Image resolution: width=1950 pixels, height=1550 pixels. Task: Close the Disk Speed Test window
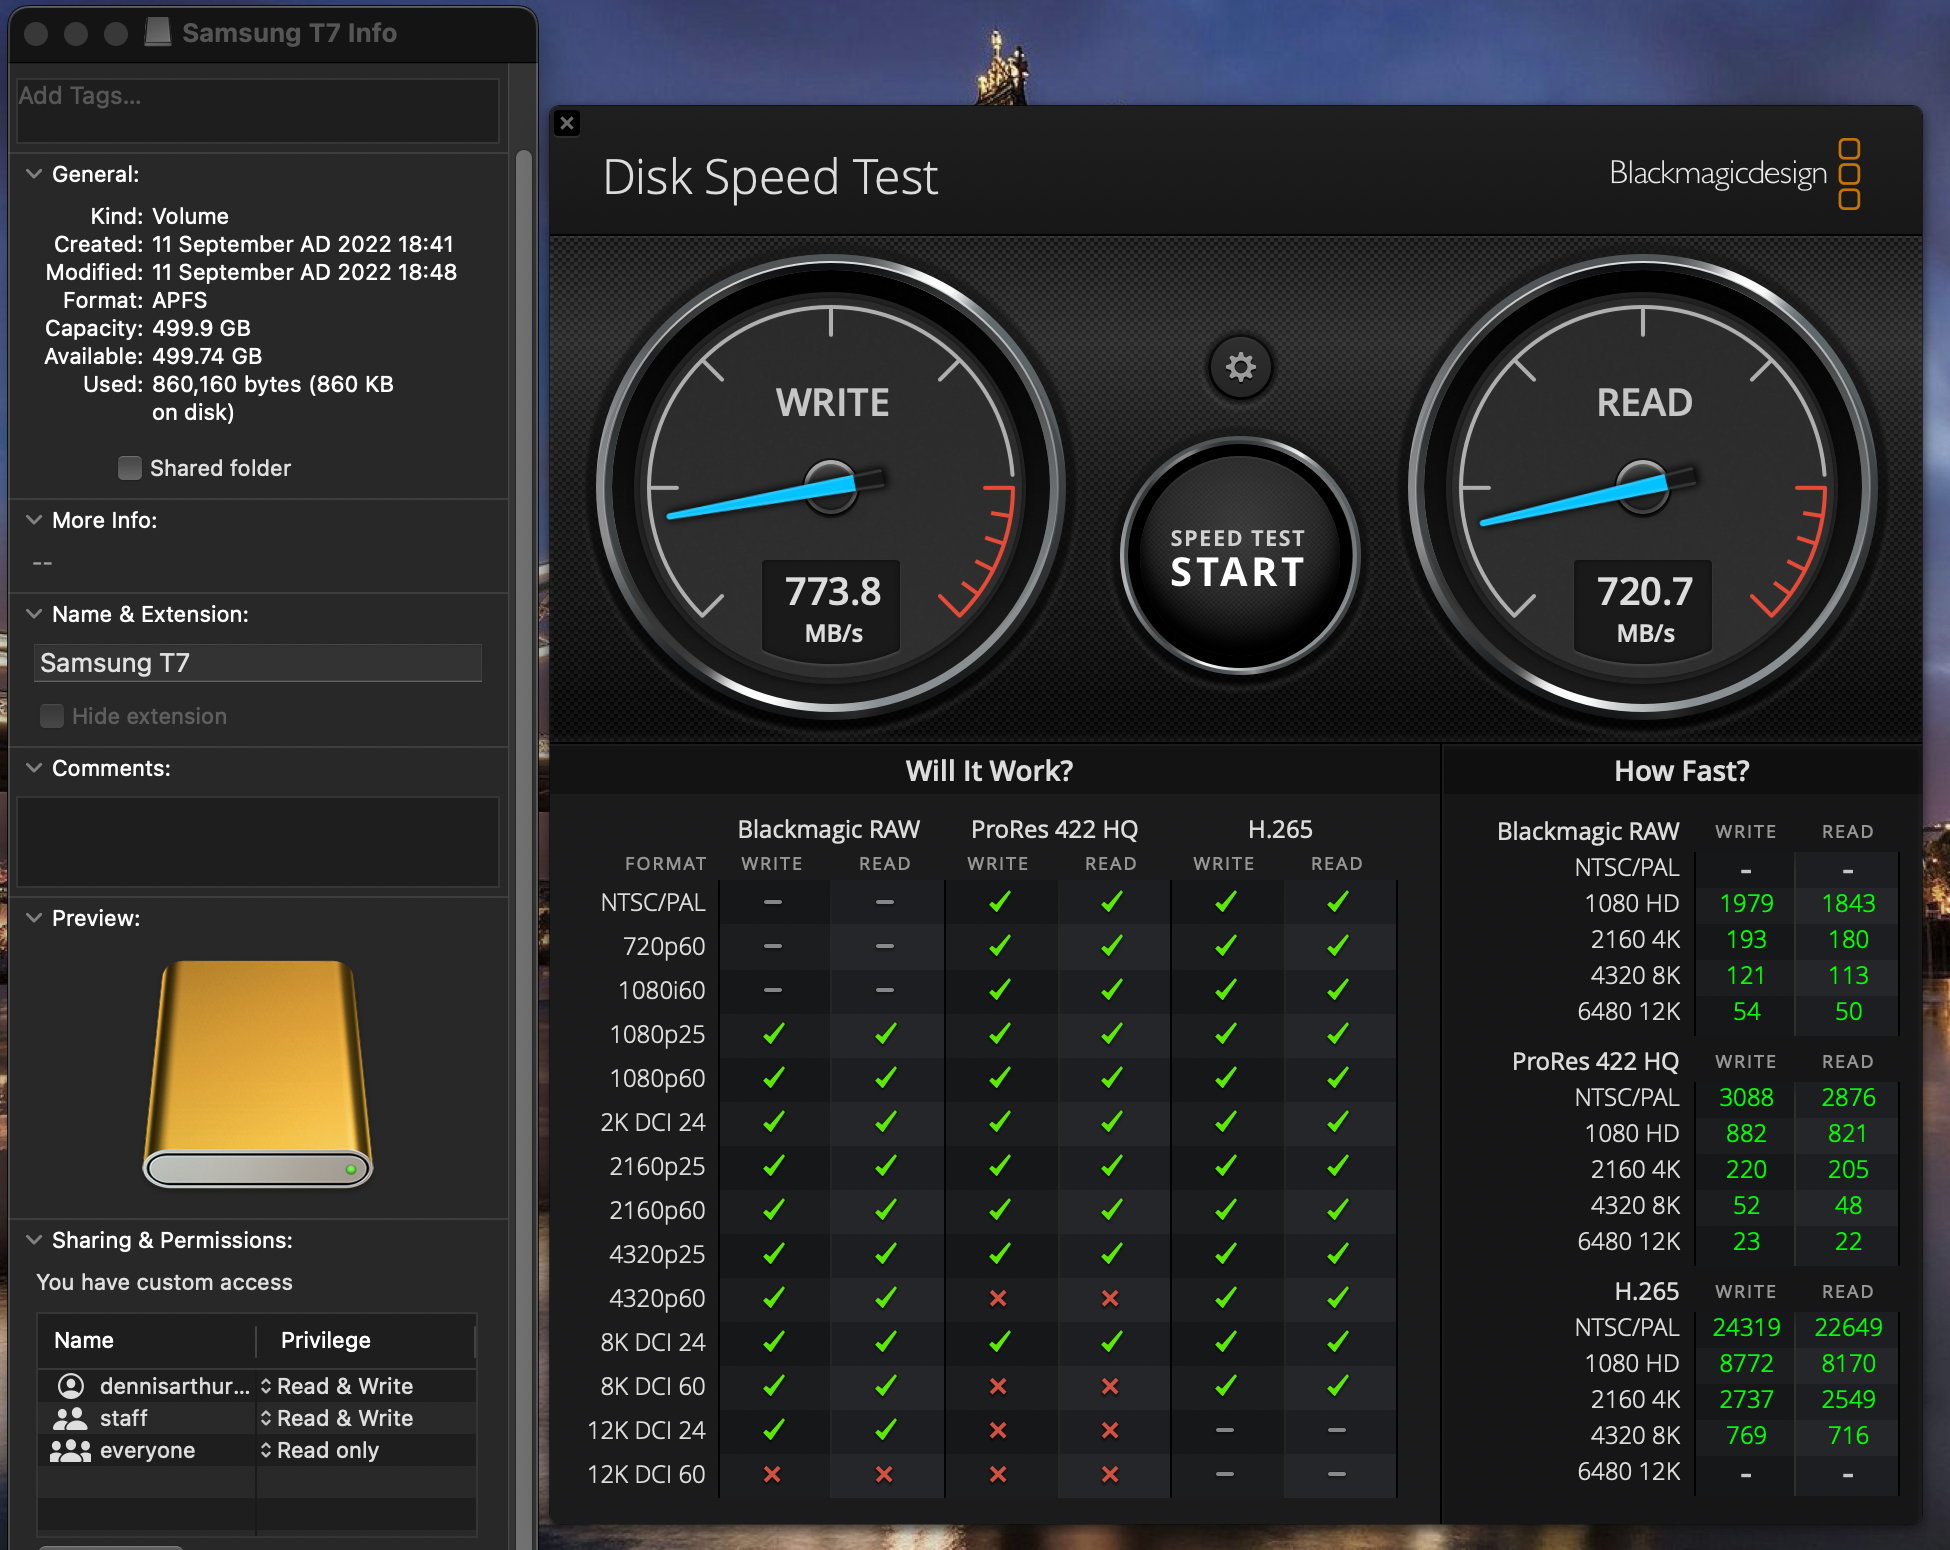coord(567,123)
